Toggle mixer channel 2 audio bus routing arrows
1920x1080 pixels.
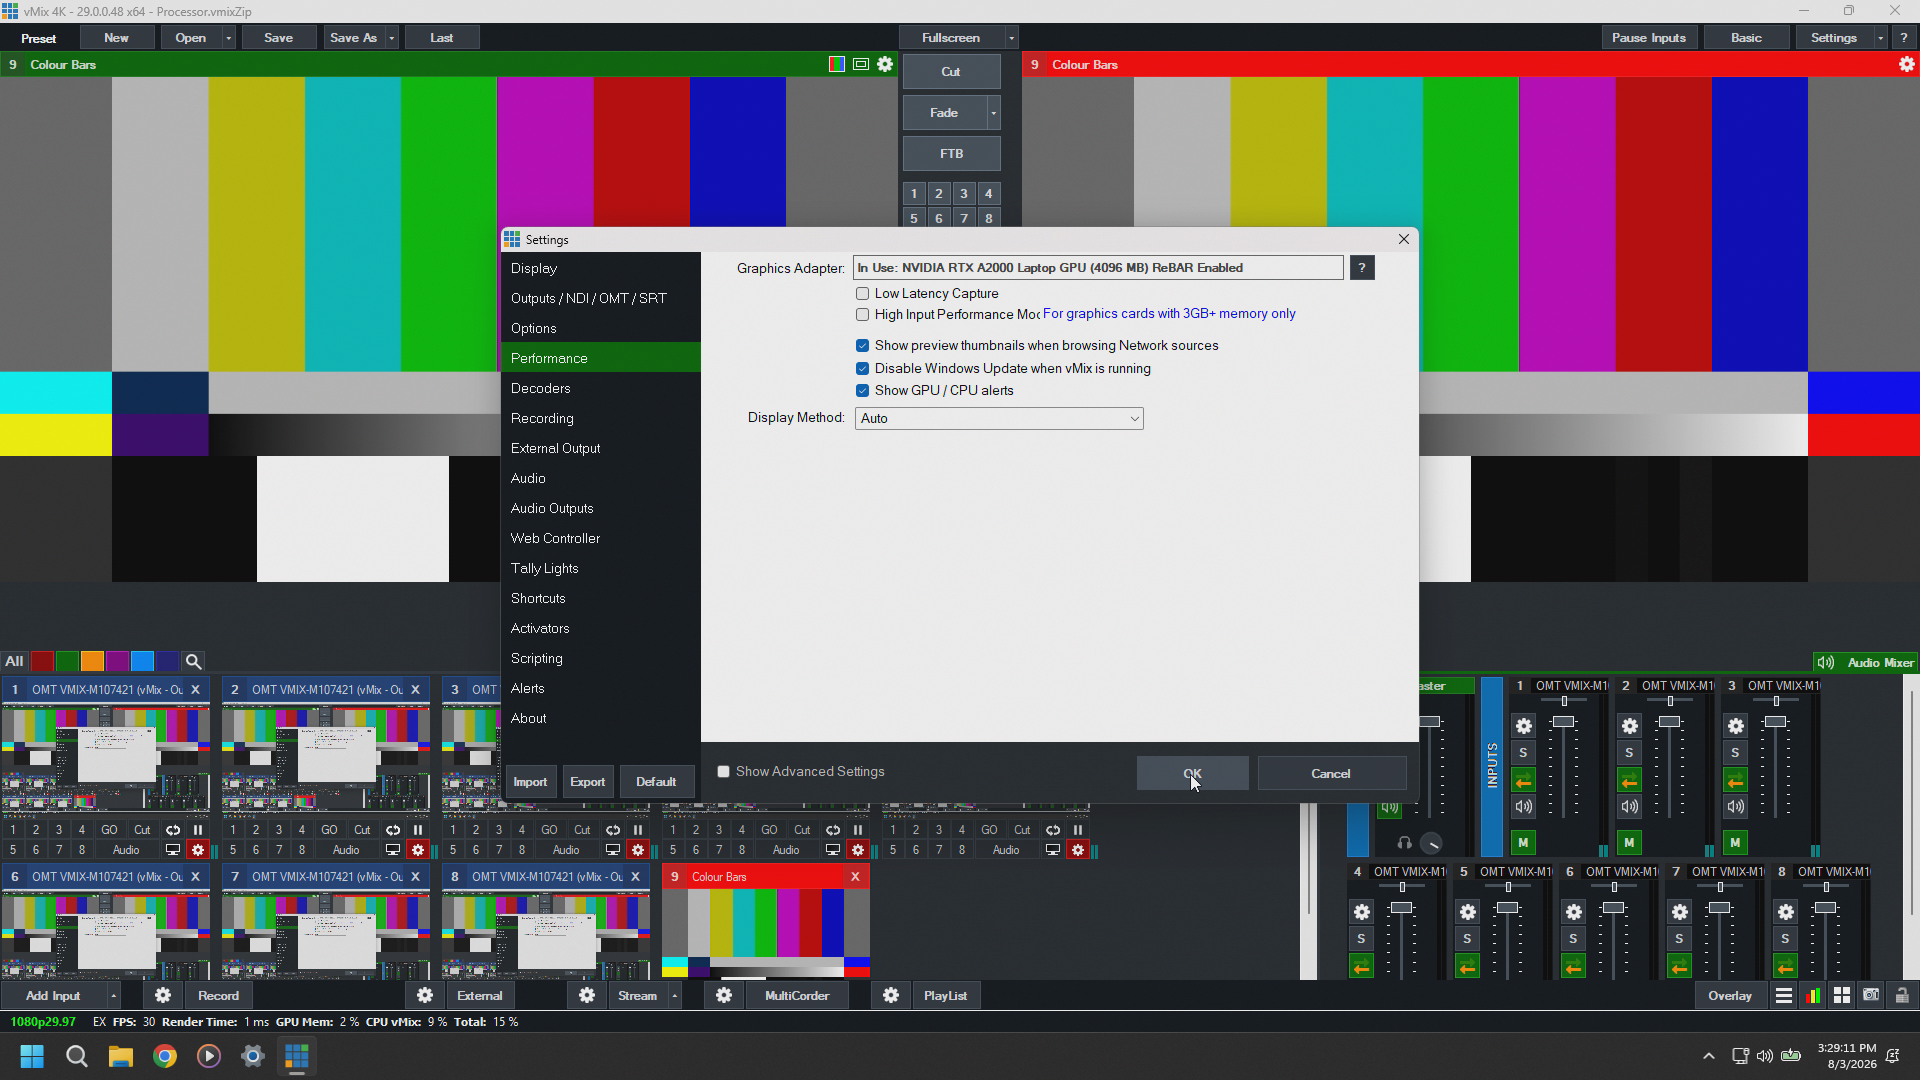1630,780
